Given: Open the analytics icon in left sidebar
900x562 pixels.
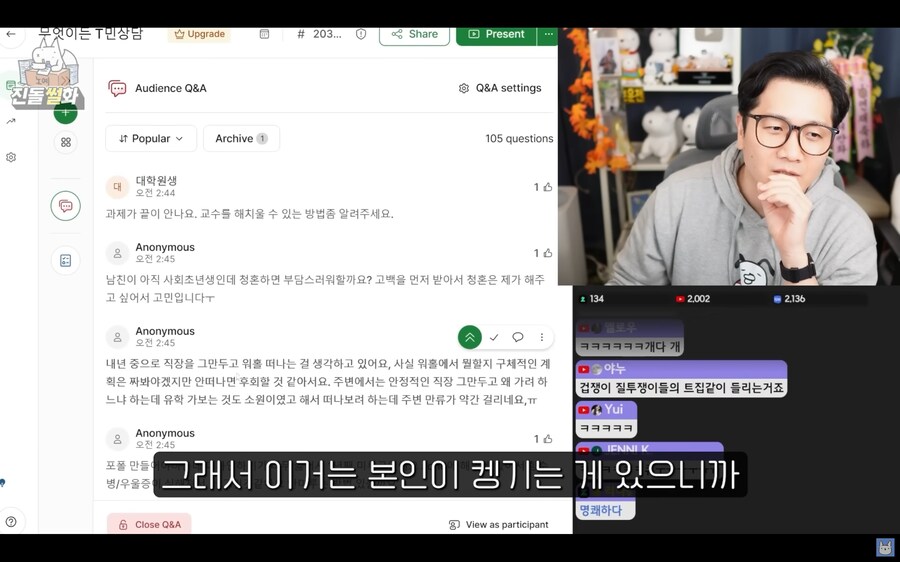Looking at the screenshot, I should (x=11, y=121).
